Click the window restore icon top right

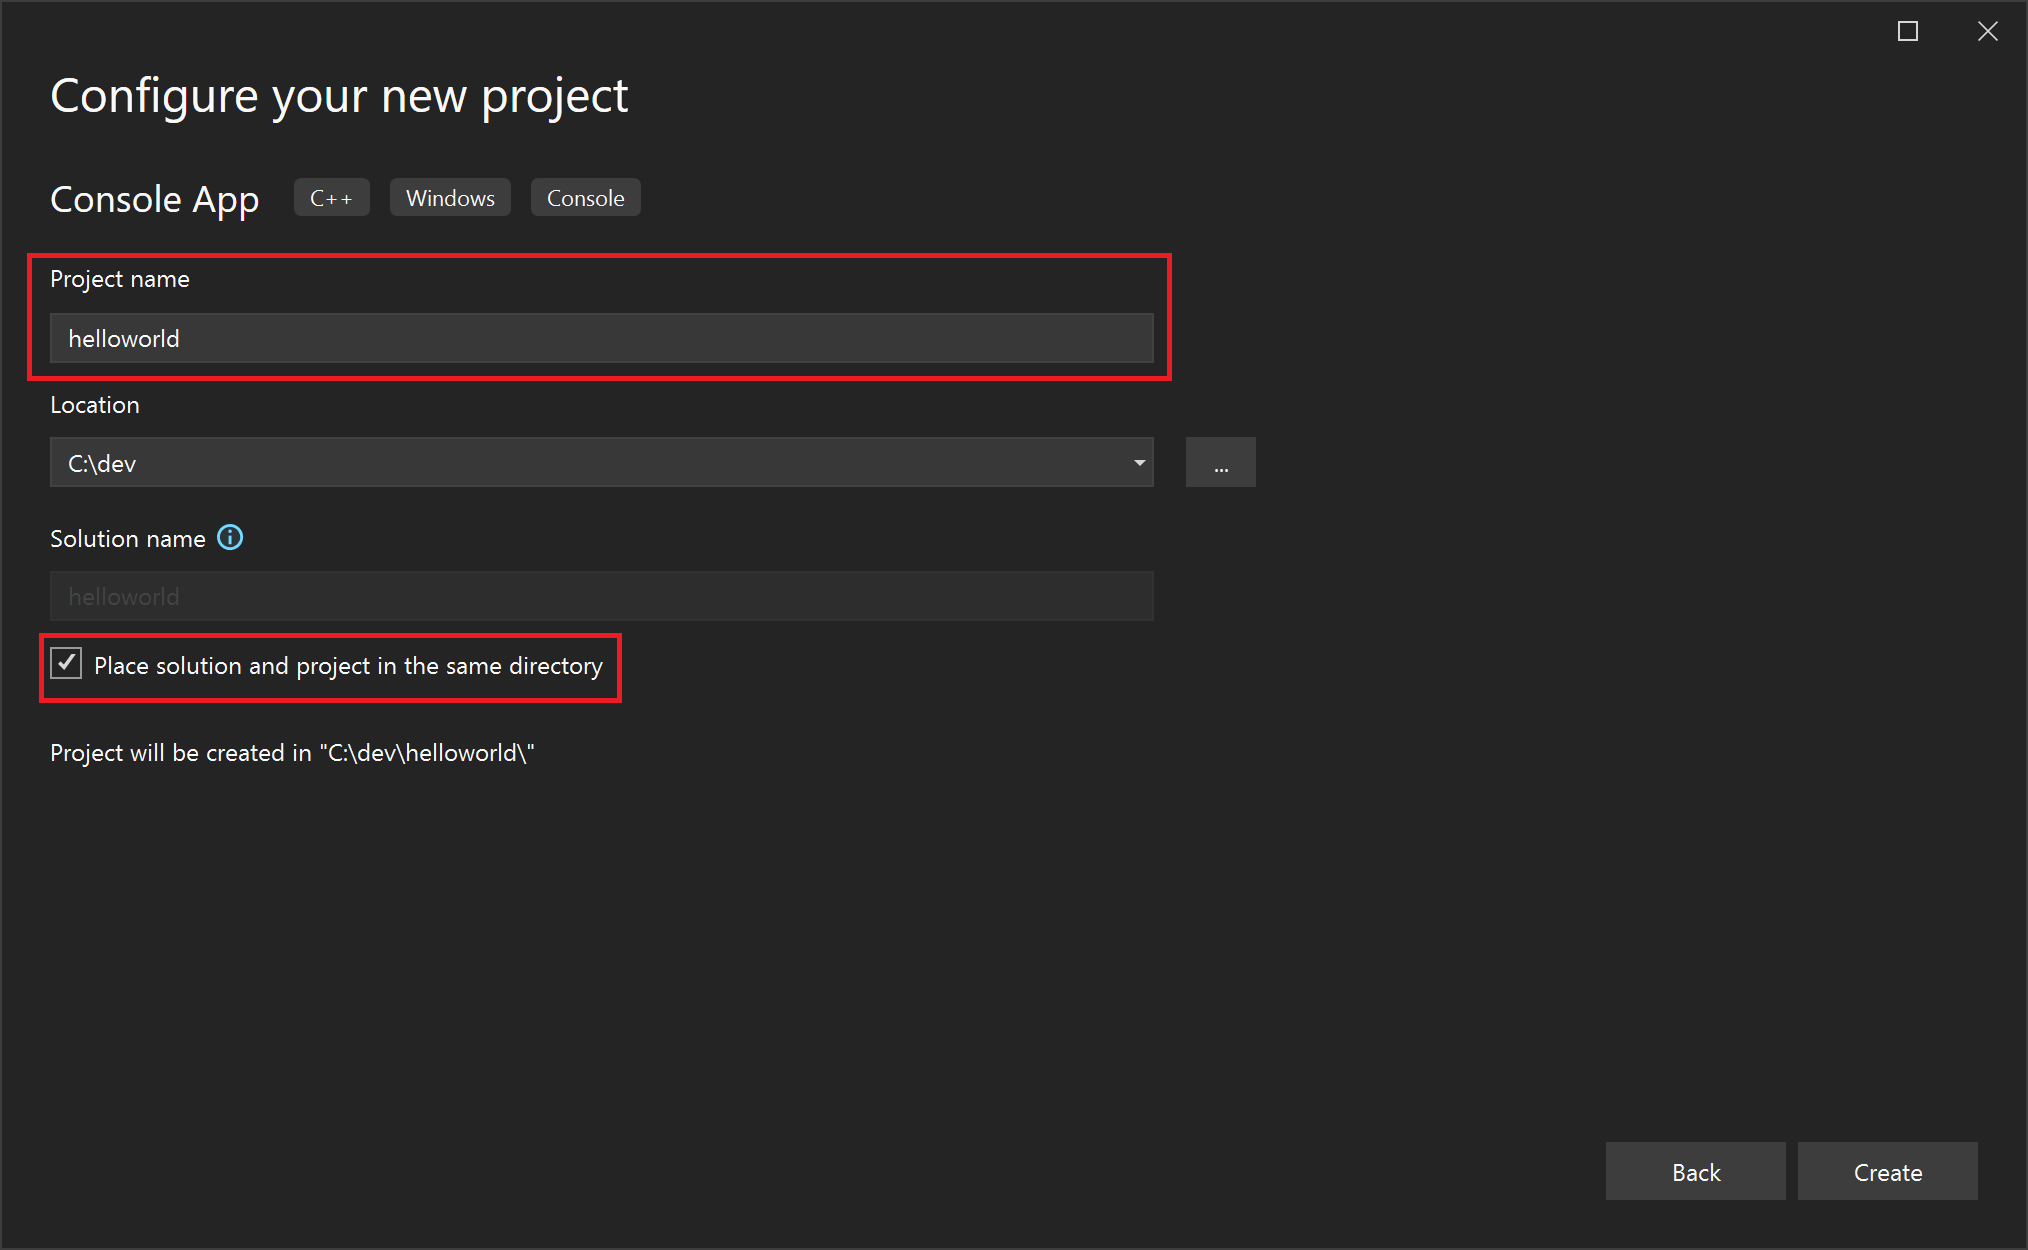(x=1908, y=26)
